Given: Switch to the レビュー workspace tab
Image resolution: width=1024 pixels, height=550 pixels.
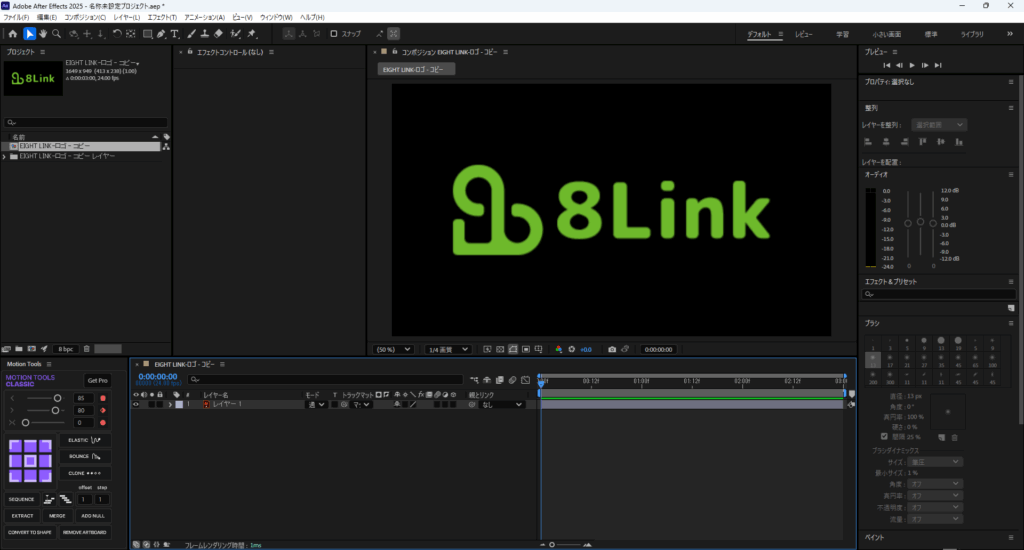Looking at the screenshot, I should tap(804, 34).
